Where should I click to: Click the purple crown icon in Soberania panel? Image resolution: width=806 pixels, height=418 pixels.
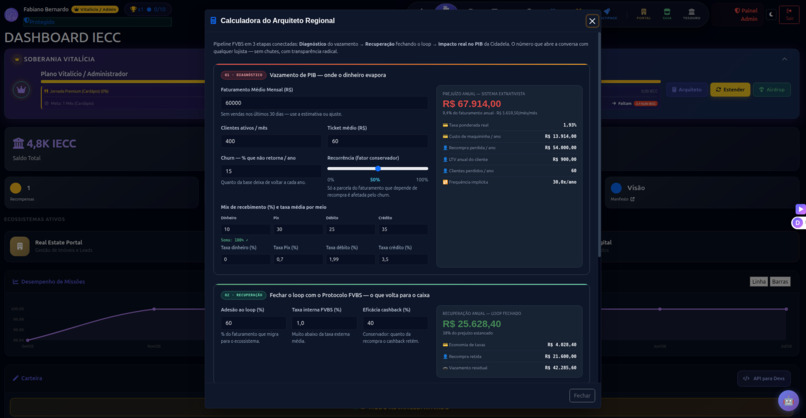pos(21,90)
